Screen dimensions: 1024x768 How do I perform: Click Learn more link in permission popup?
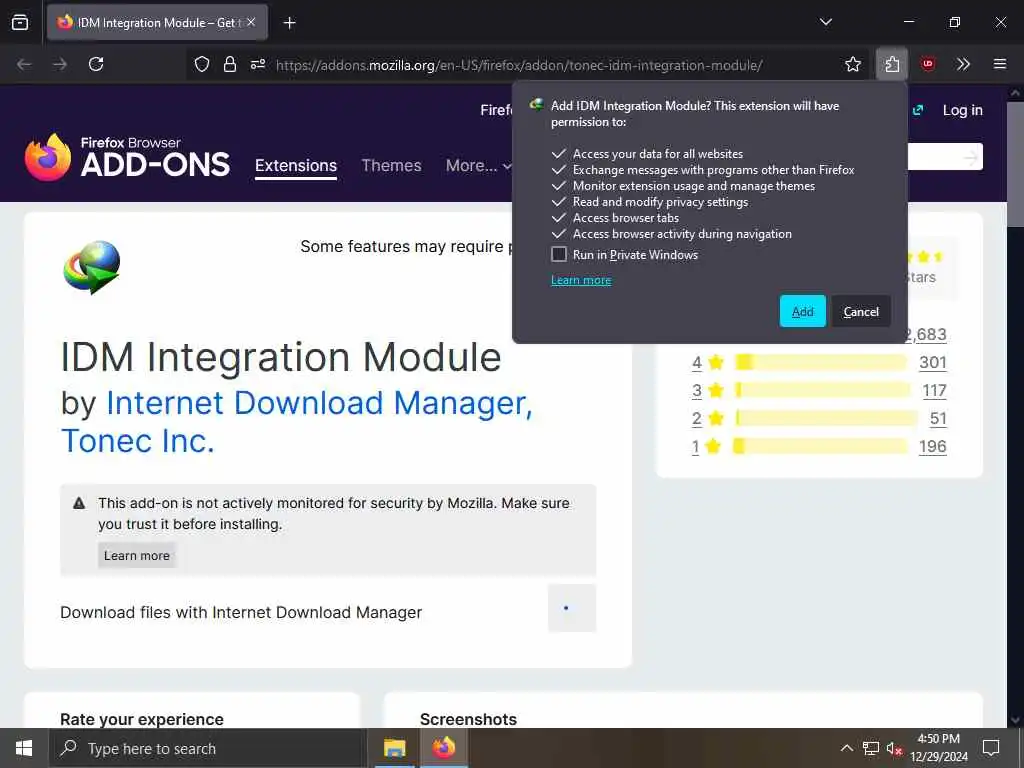581,280
